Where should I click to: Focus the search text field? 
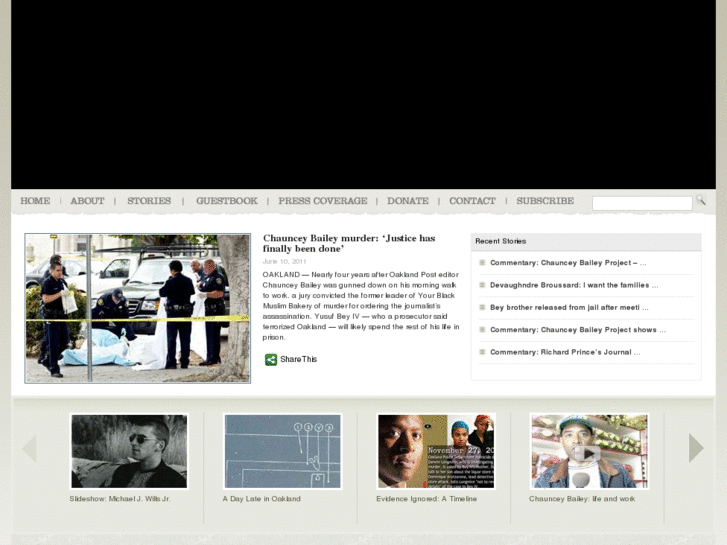[x=642, y=203]
